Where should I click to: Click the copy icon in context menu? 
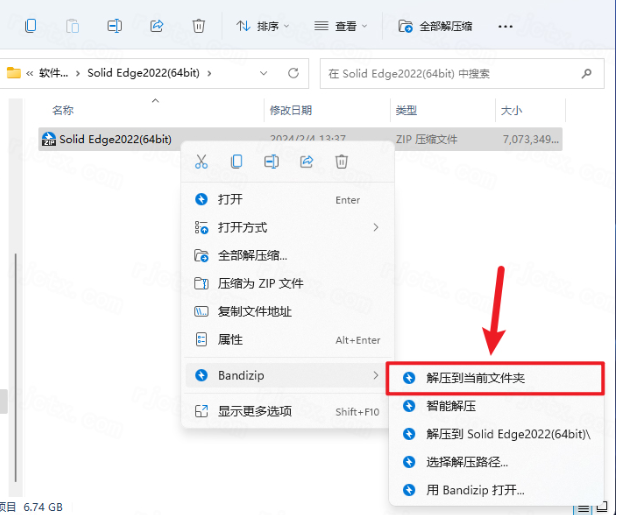[x=236, y=161]
